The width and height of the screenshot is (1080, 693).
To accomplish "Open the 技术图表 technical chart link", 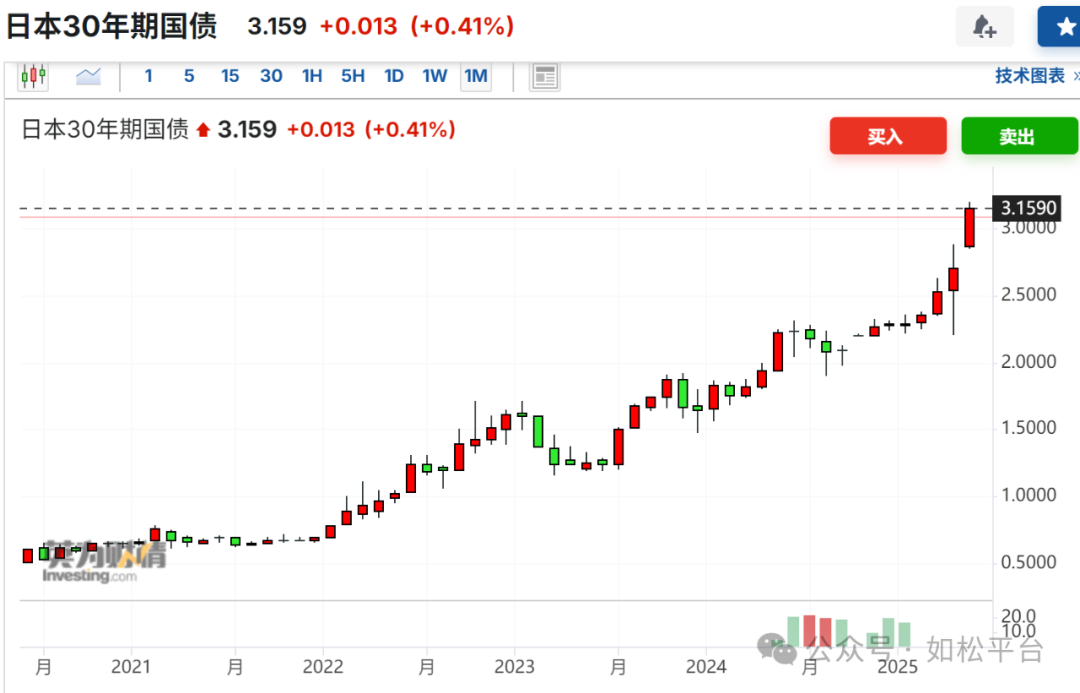I will [1030, 76].
